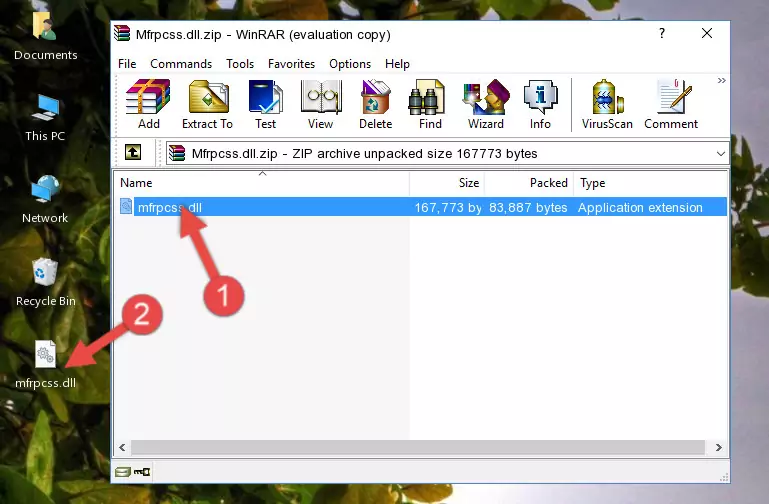Open the Favorites menu
Viewport: 769px width, 504px height.
point(291,64)
